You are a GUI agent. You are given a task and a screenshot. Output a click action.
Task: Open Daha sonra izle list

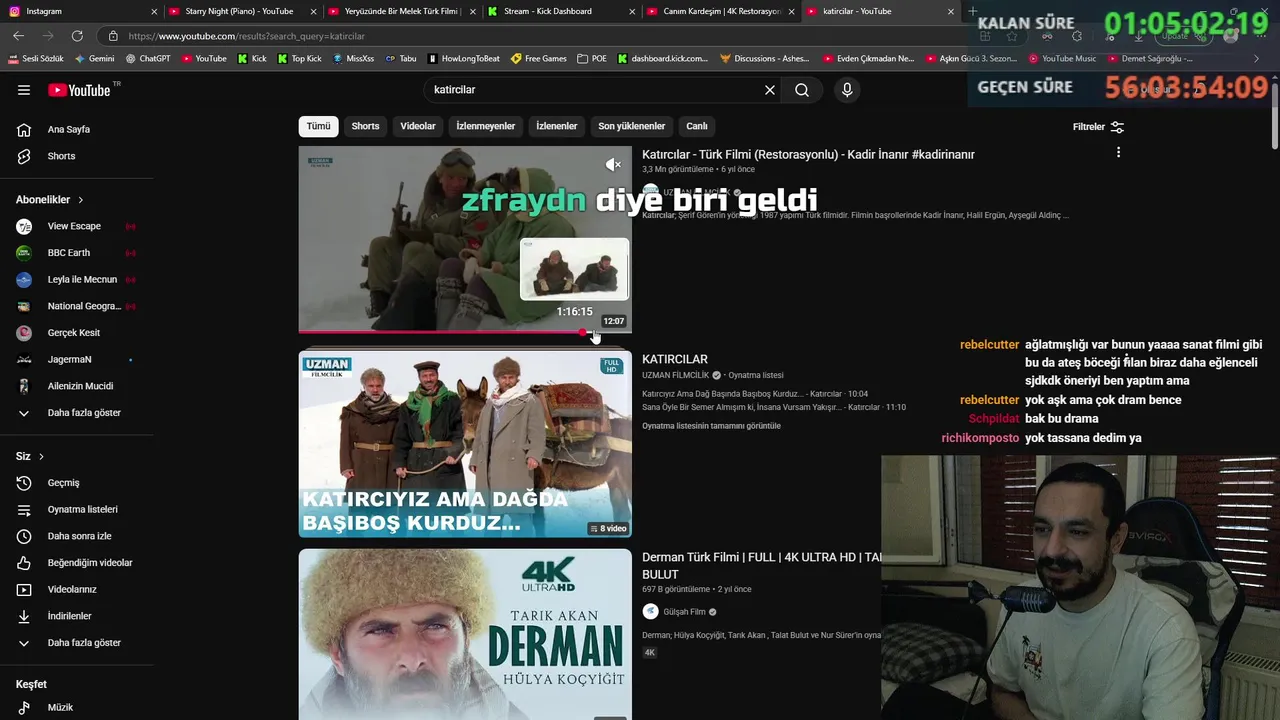(77, 536)
